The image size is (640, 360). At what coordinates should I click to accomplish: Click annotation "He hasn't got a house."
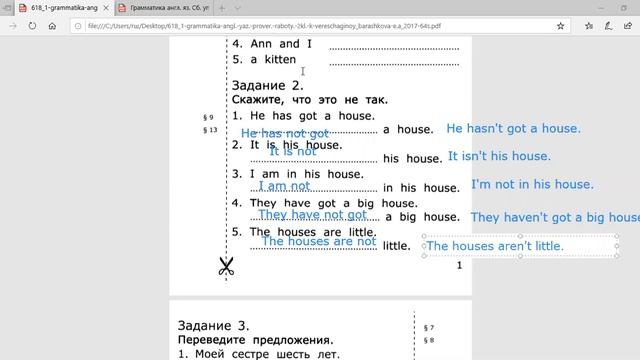[513, 129]
